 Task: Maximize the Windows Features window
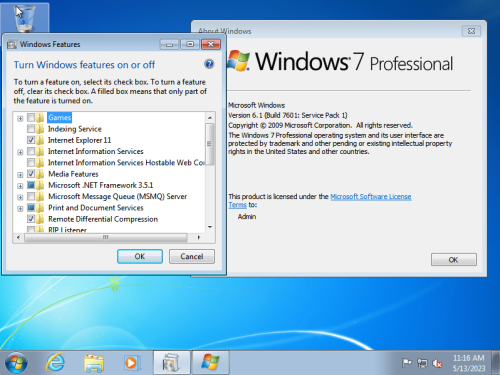pos(190,44)
